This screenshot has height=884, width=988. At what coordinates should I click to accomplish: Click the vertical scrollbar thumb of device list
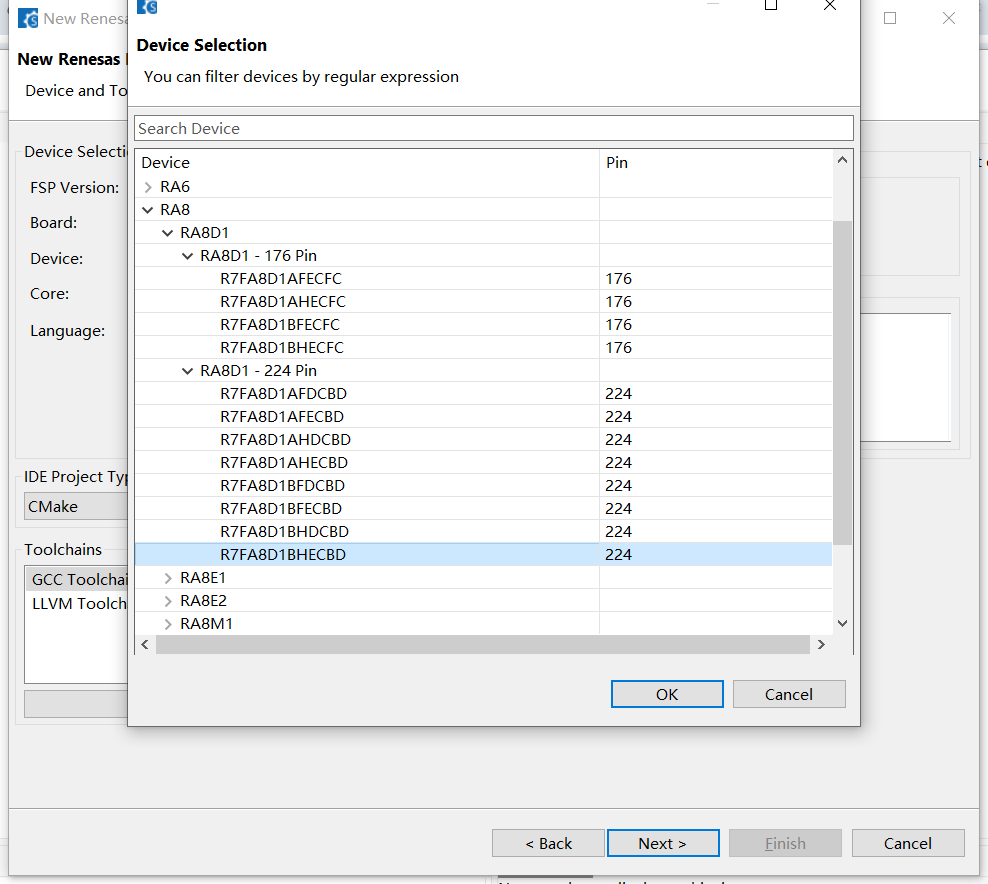842,382
